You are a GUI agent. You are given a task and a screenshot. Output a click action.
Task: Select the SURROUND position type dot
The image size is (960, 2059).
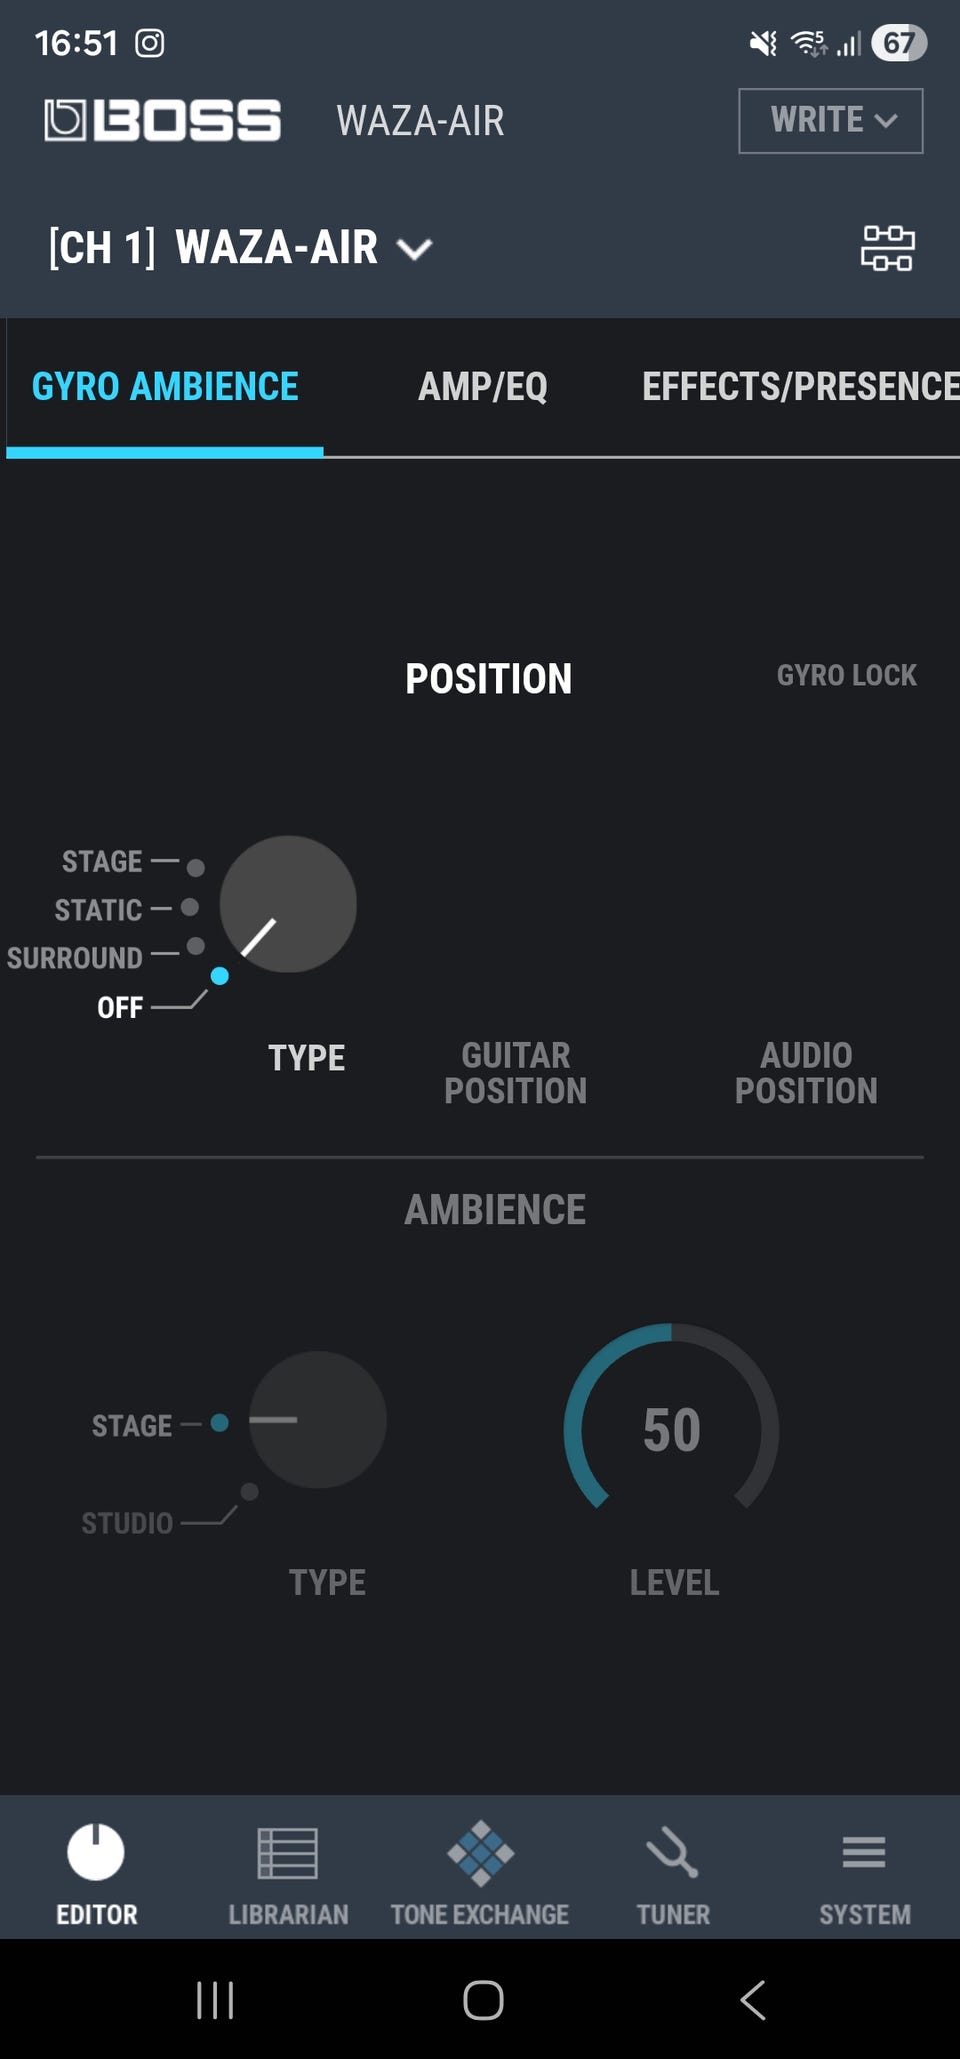coord(196,946)
